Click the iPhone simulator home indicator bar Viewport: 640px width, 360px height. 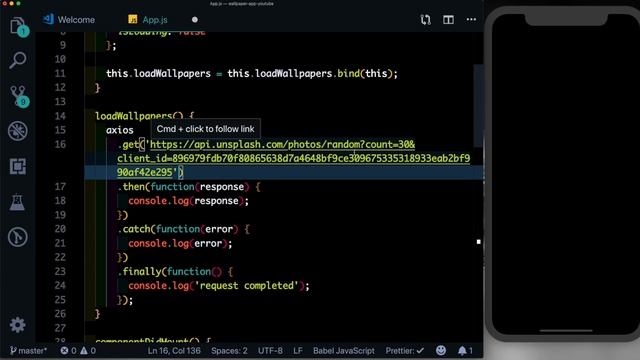(566, 330)
